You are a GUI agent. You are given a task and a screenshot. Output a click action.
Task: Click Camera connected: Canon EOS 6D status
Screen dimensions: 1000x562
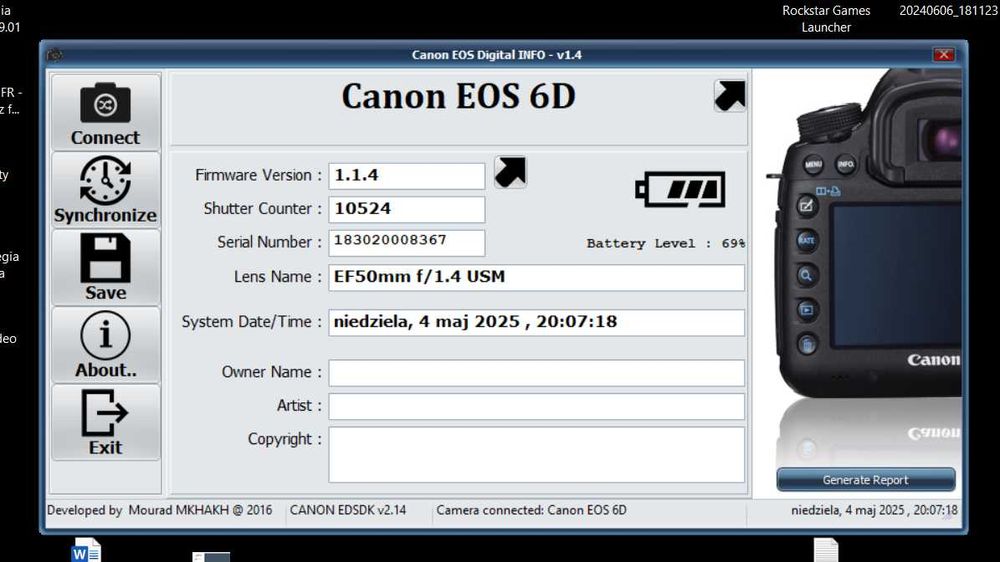(x=531, y=510)
